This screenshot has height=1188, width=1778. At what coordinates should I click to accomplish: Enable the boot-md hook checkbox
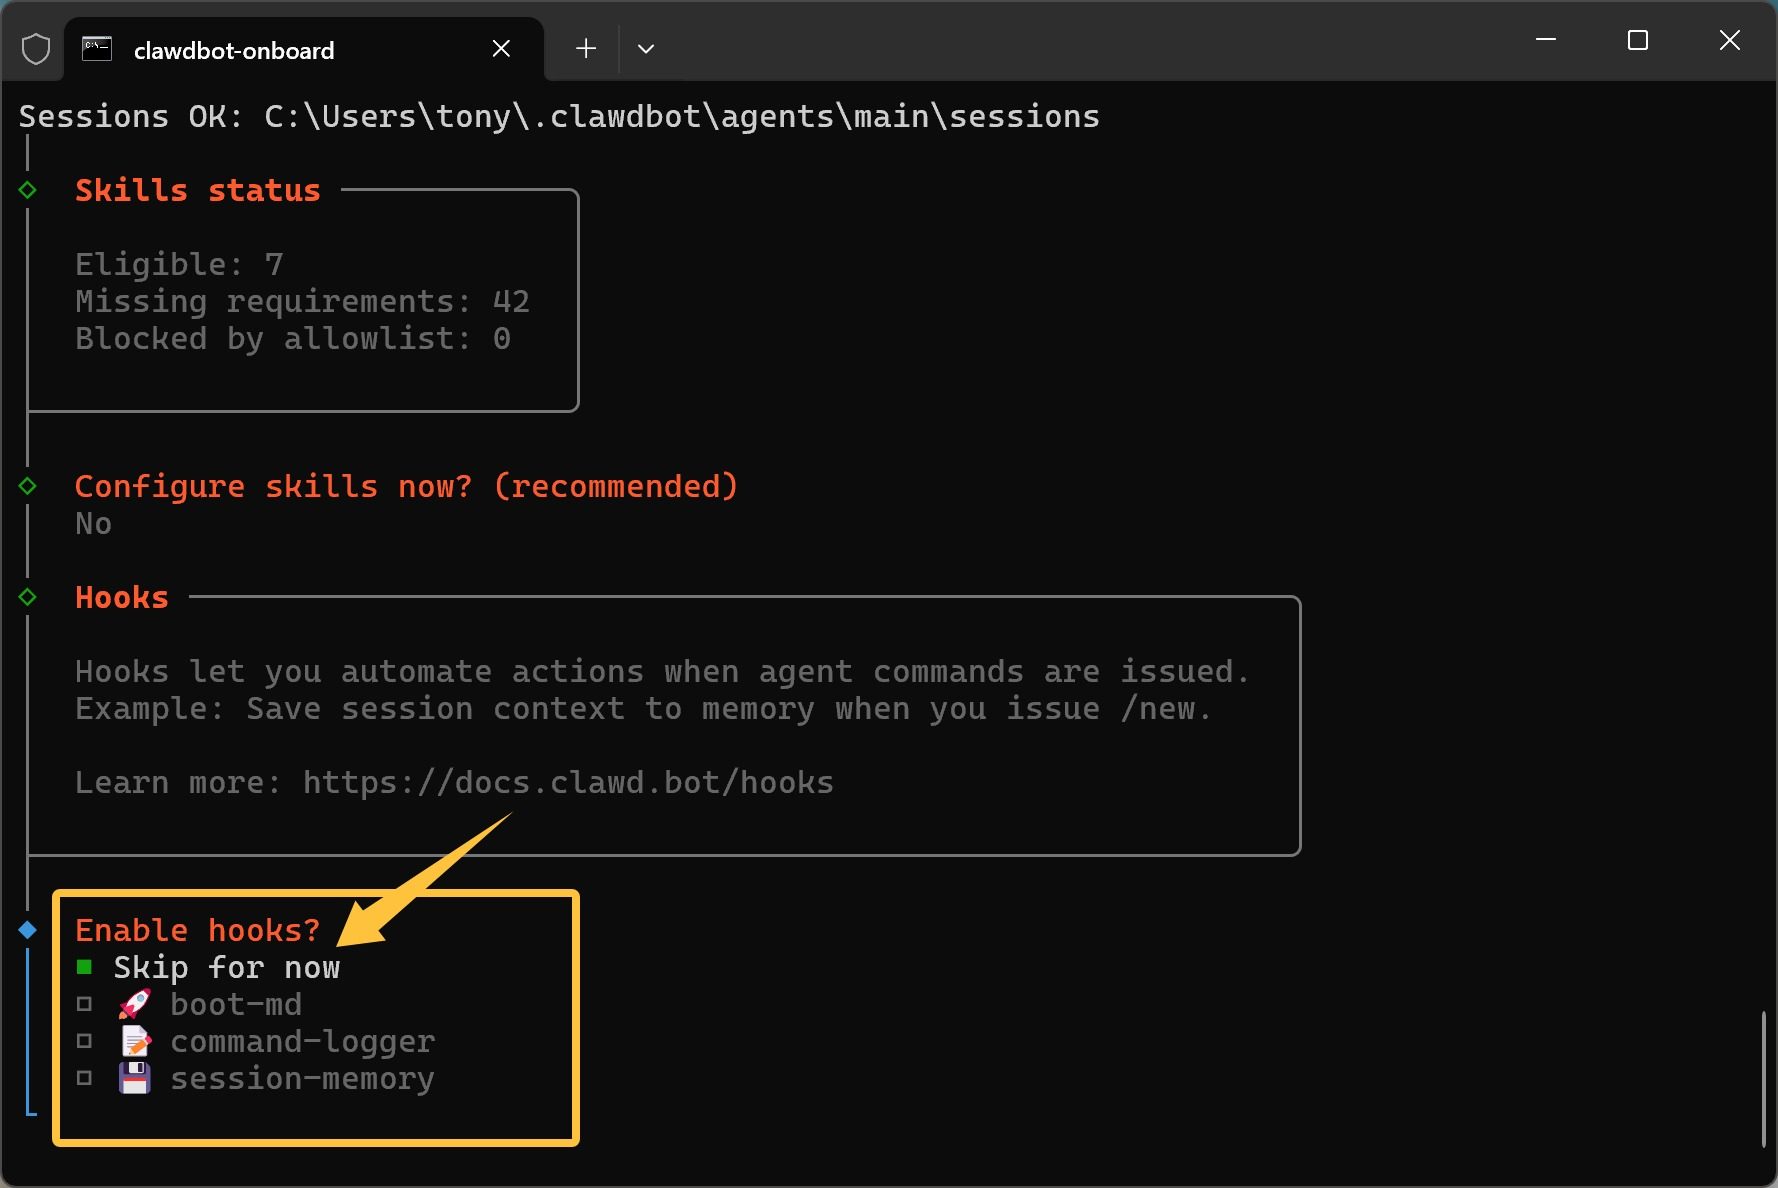85,1004
